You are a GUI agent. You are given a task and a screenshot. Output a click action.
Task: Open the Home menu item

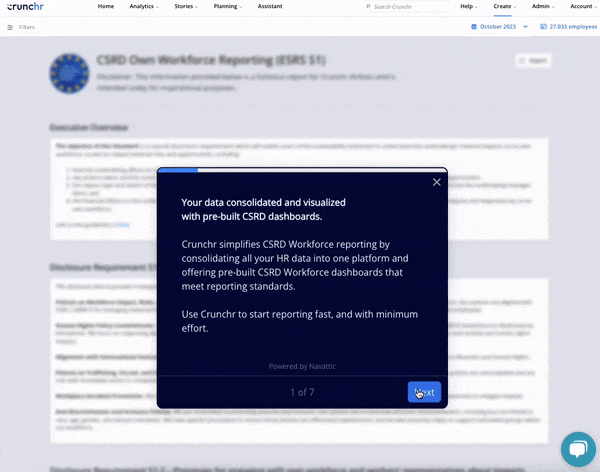click(x=106, y=6)
